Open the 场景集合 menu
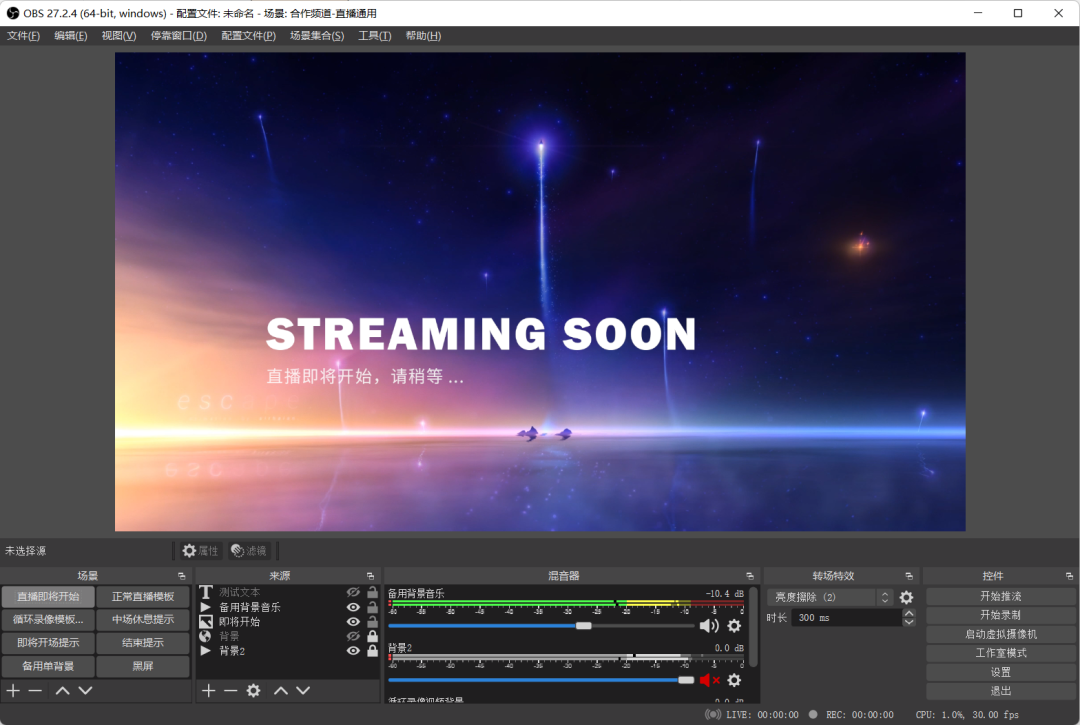Screen dimensions: 1080x725 click(x=316, y=36)
